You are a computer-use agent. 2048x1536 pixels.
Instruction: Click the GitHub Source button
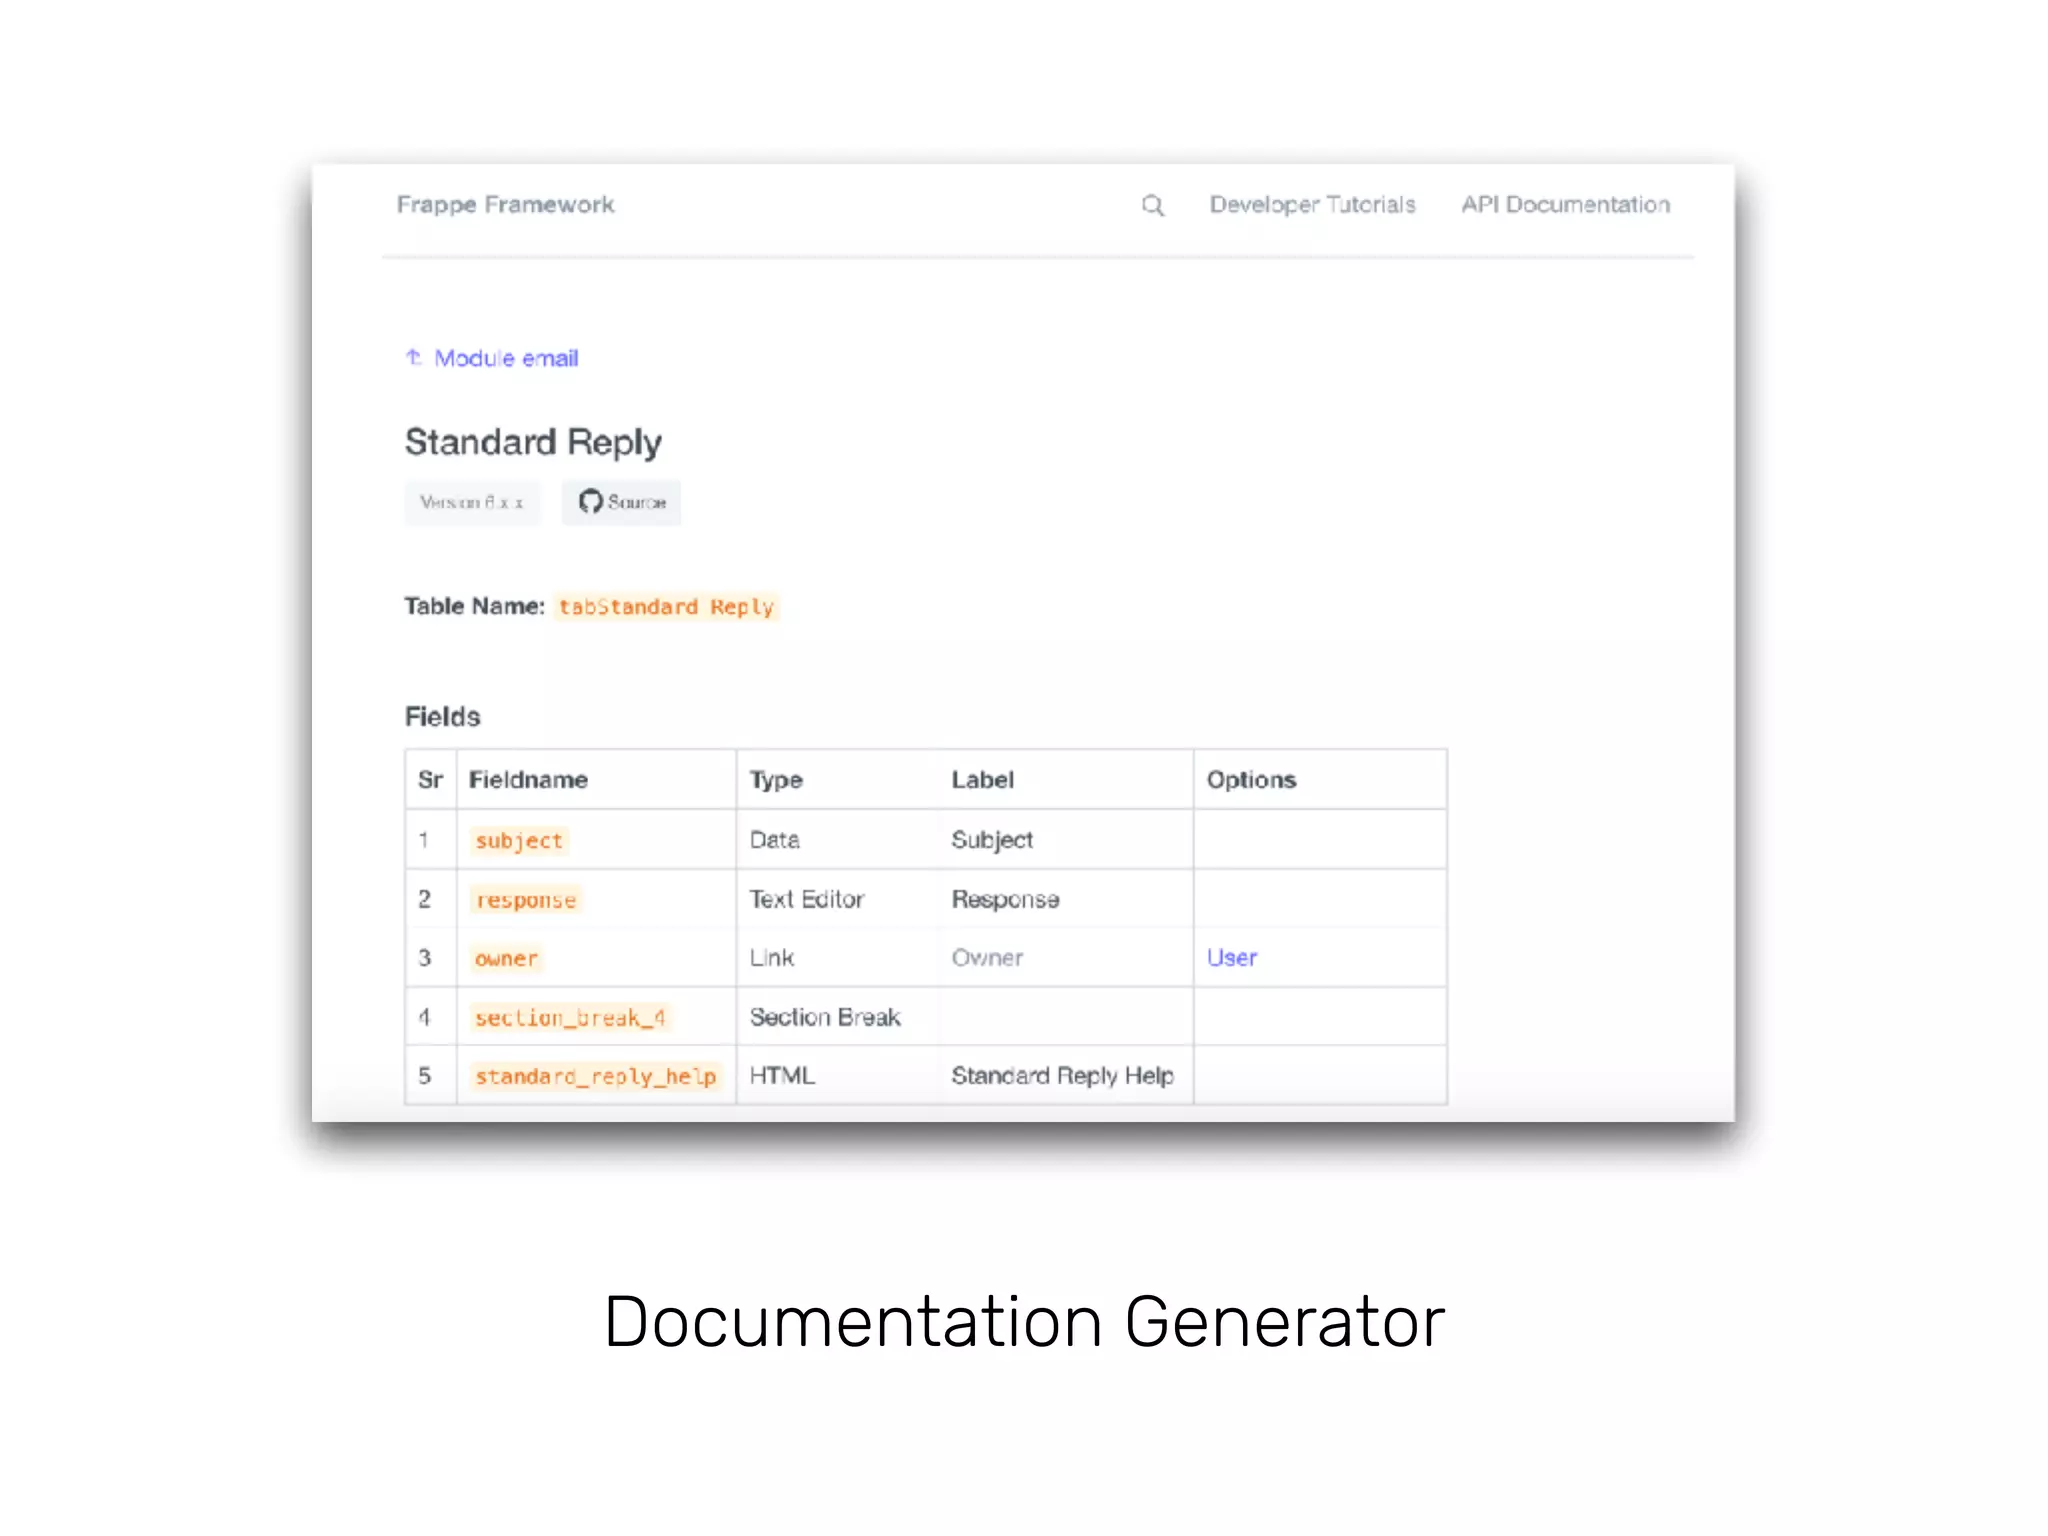(621, 502)
